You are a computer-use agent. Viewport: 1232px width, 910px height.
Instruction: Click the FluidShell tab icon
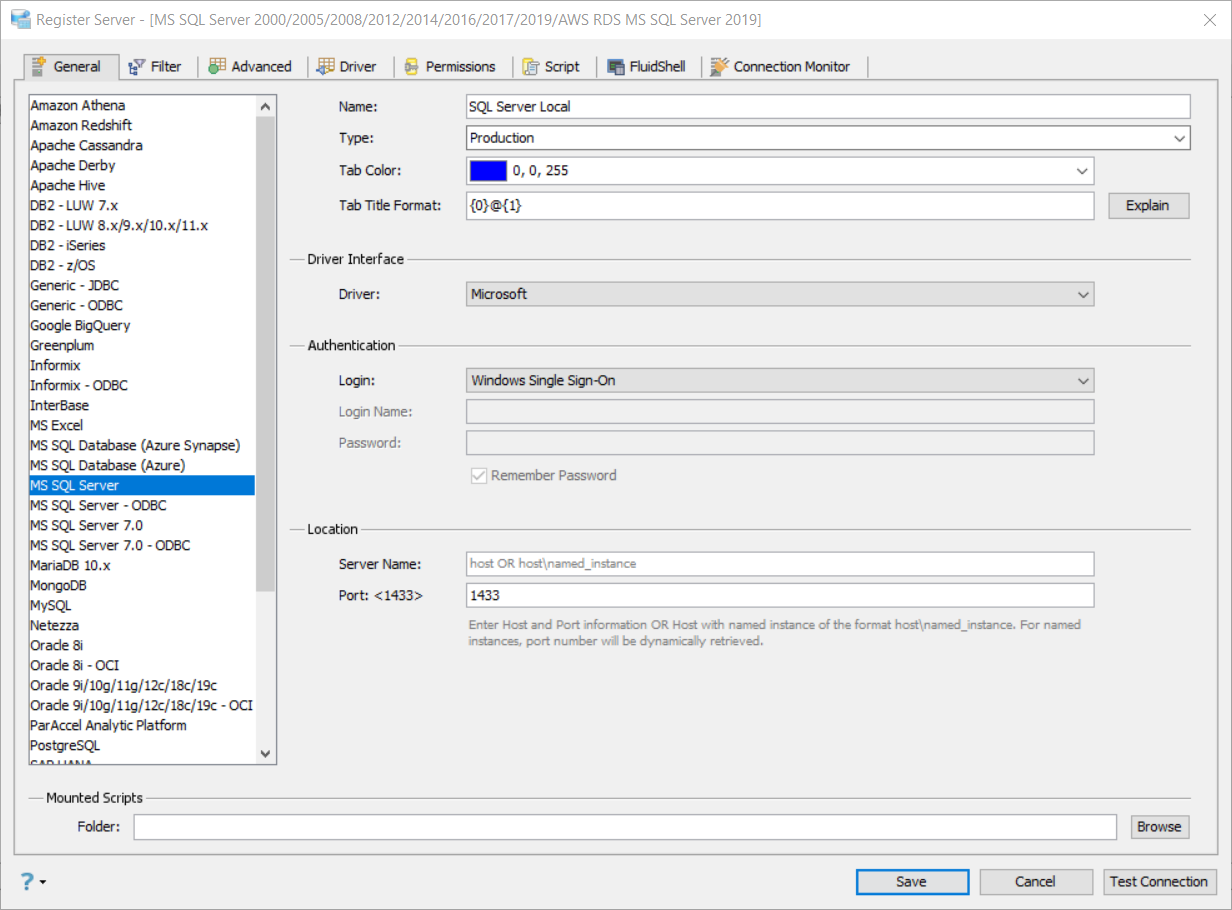(x=616, y=67)
